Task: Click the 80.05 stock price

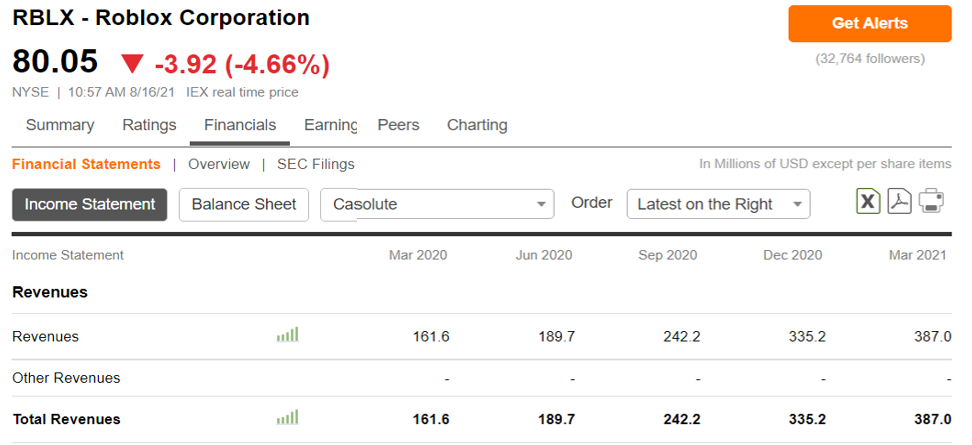Action: coord(55,61)
